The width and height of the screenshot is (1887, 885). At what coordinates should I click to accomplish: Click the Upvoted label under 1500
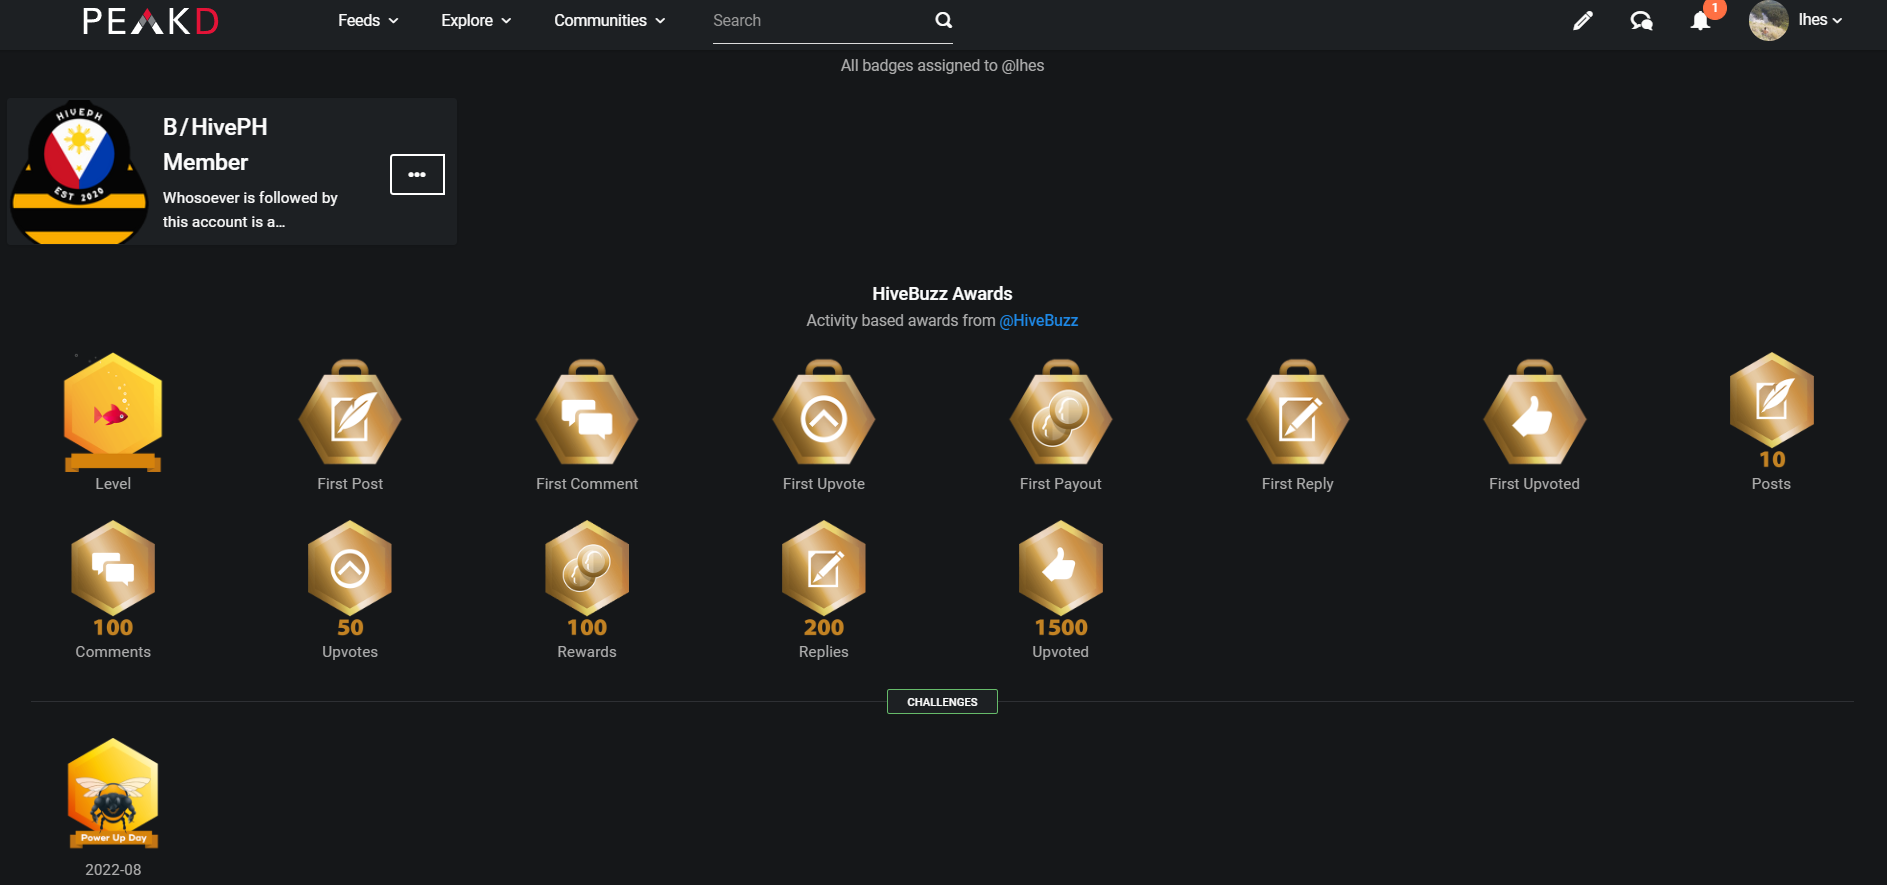[1061, 652]
